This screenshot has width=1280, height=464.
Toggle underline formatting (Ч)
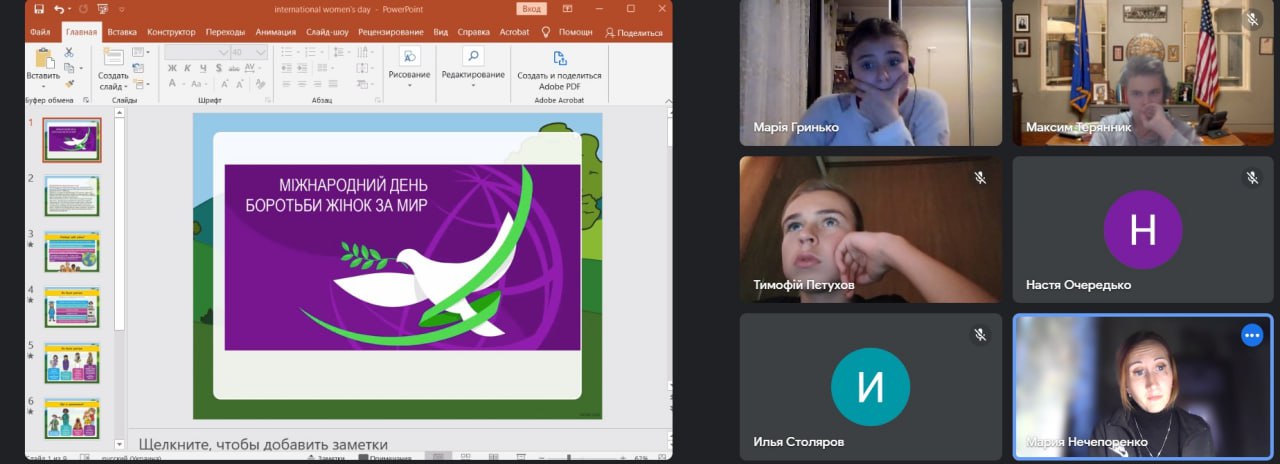[x=201, y=68]
